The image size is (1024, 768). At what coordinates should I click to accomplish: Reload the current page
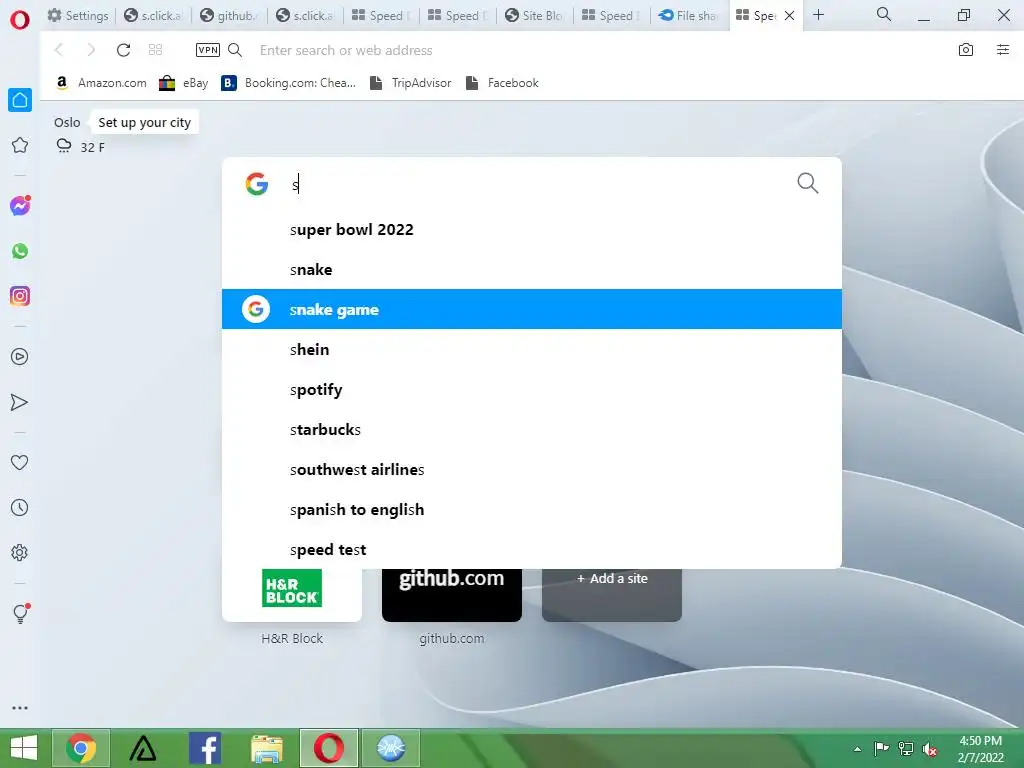pyautogui.click(x=123, y=50)
